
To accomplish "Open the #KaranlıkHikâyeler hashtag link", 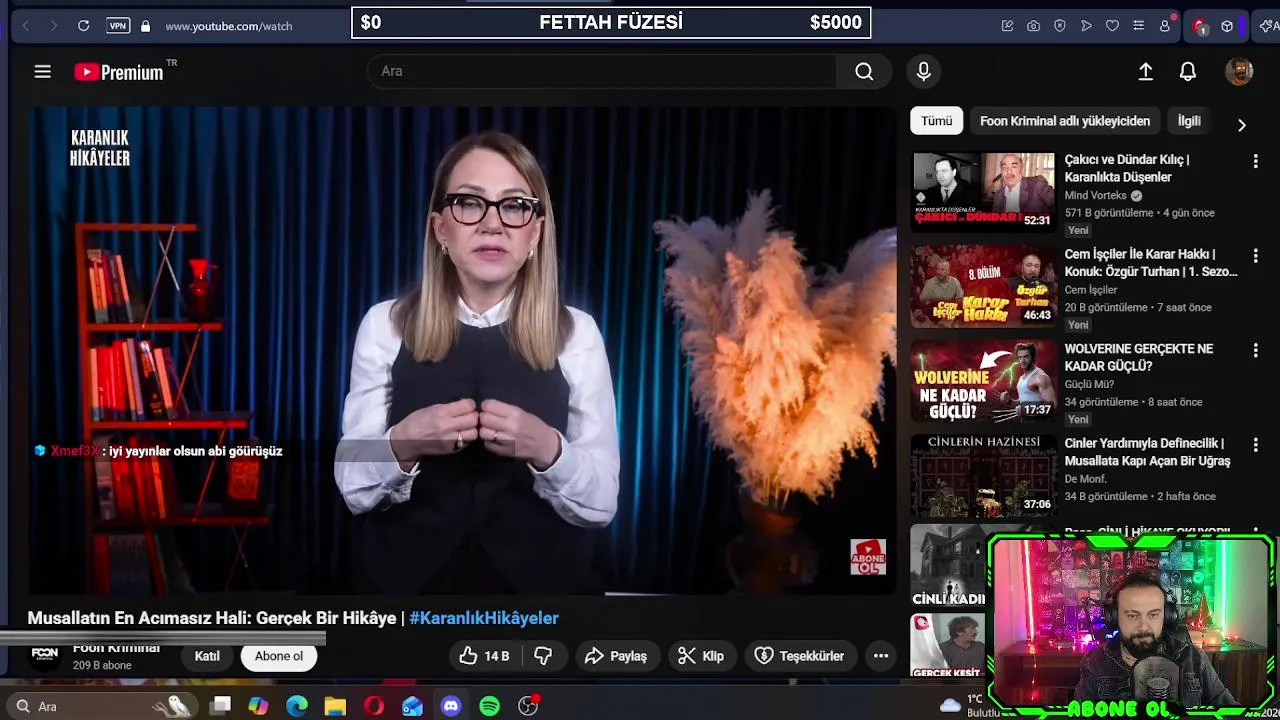I will (484, 618).
